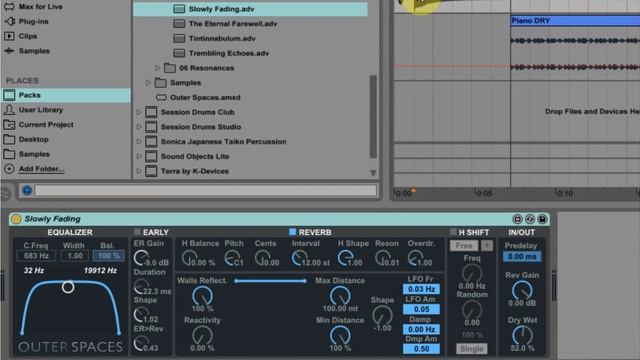Select the Slowly Fading.adv preset
This screenshot has height=360, width=640.
coord(250,9)
